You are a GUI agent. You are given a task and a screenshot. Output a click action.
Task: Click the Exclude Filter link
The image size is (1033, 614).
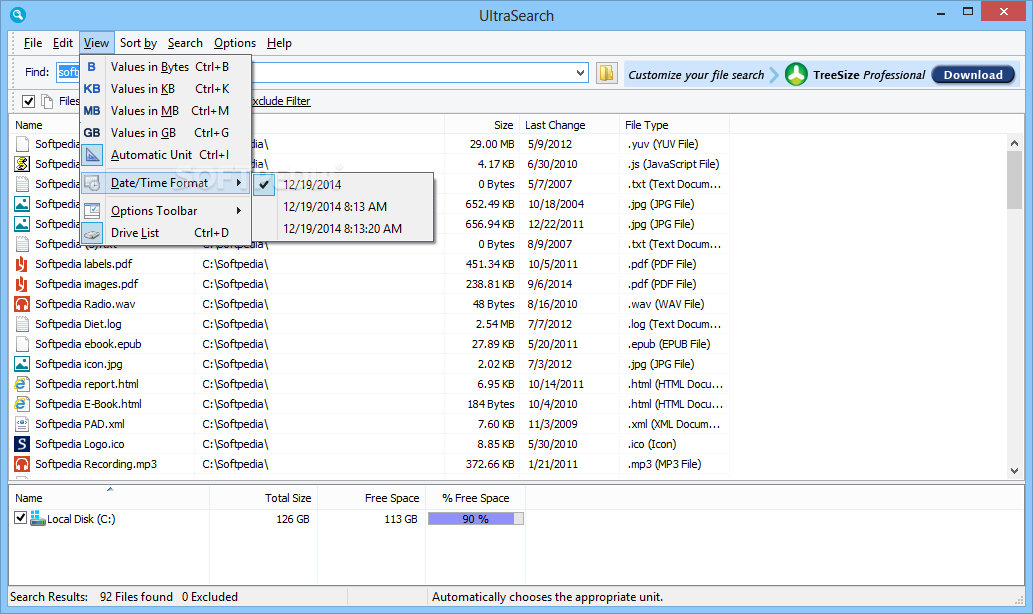(x=281, y=101)
